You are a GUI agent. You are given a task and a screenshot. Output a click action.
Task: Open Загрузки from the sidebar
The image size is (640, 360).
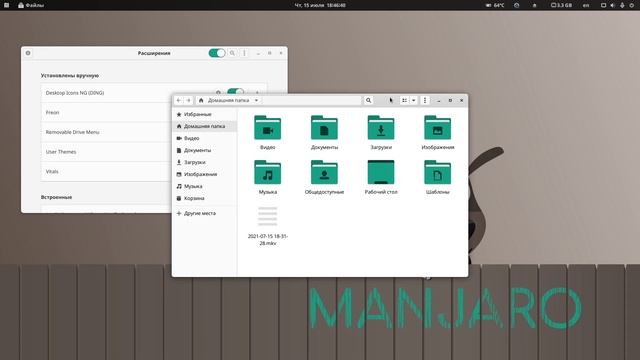tap(204, 162)
